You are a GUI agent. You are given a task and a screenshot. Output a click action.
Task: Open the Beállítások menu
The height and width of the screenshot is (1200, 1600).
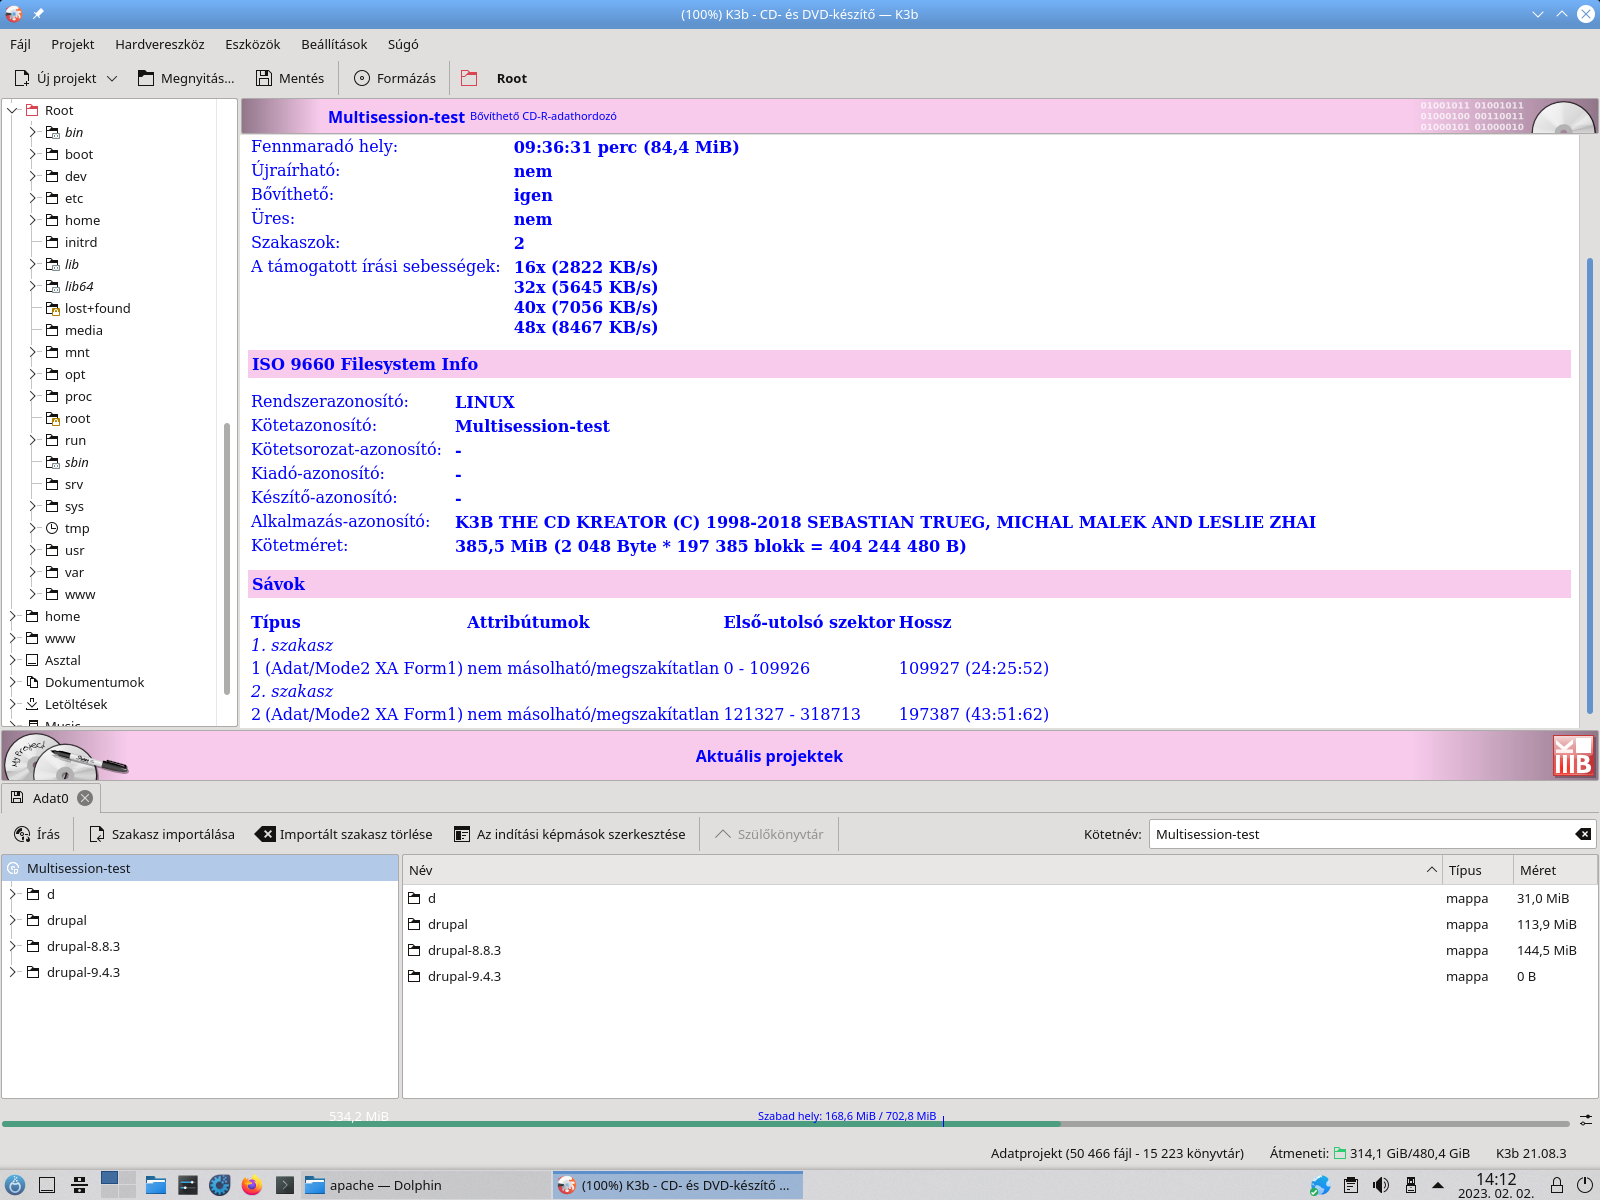pyautogui.click(x=334, y=44)
